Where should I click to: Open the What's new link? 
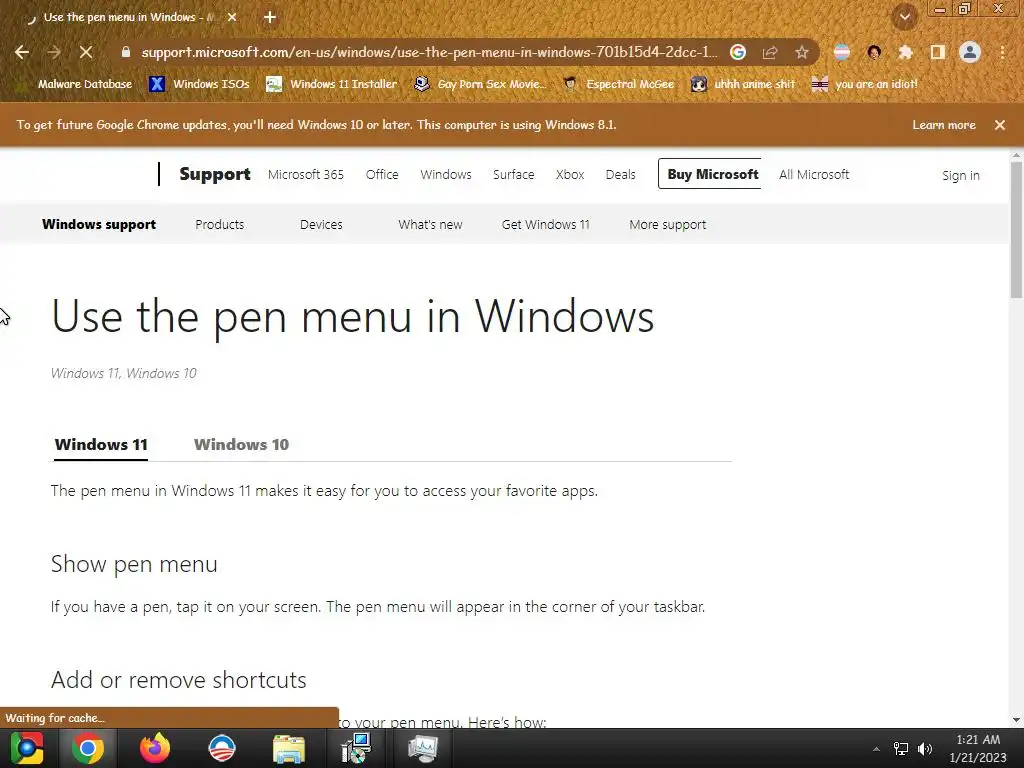point(430,224)
